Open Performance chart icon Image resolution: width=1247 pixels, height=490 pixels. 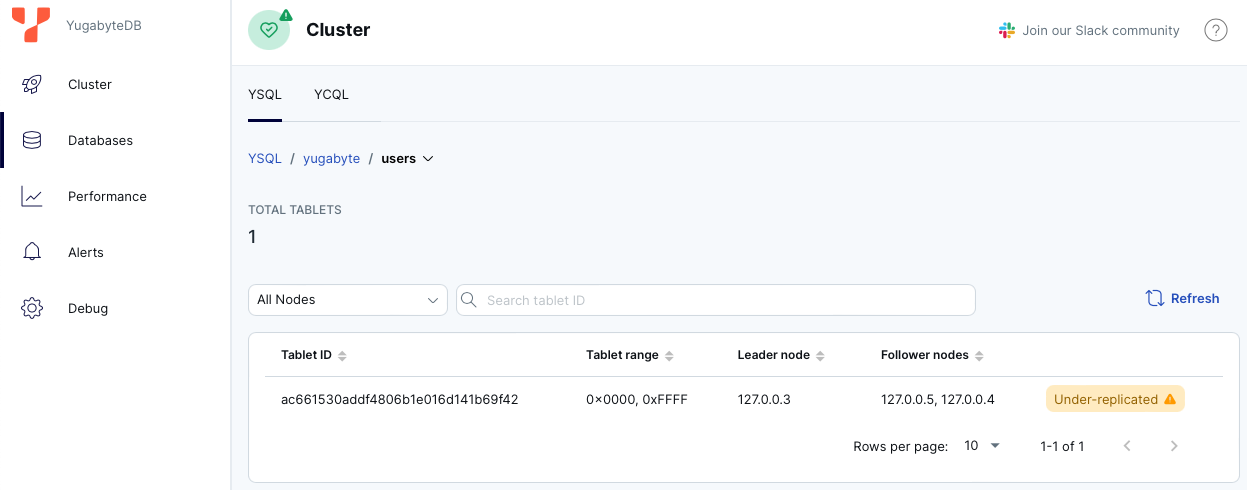pos(32,197)
